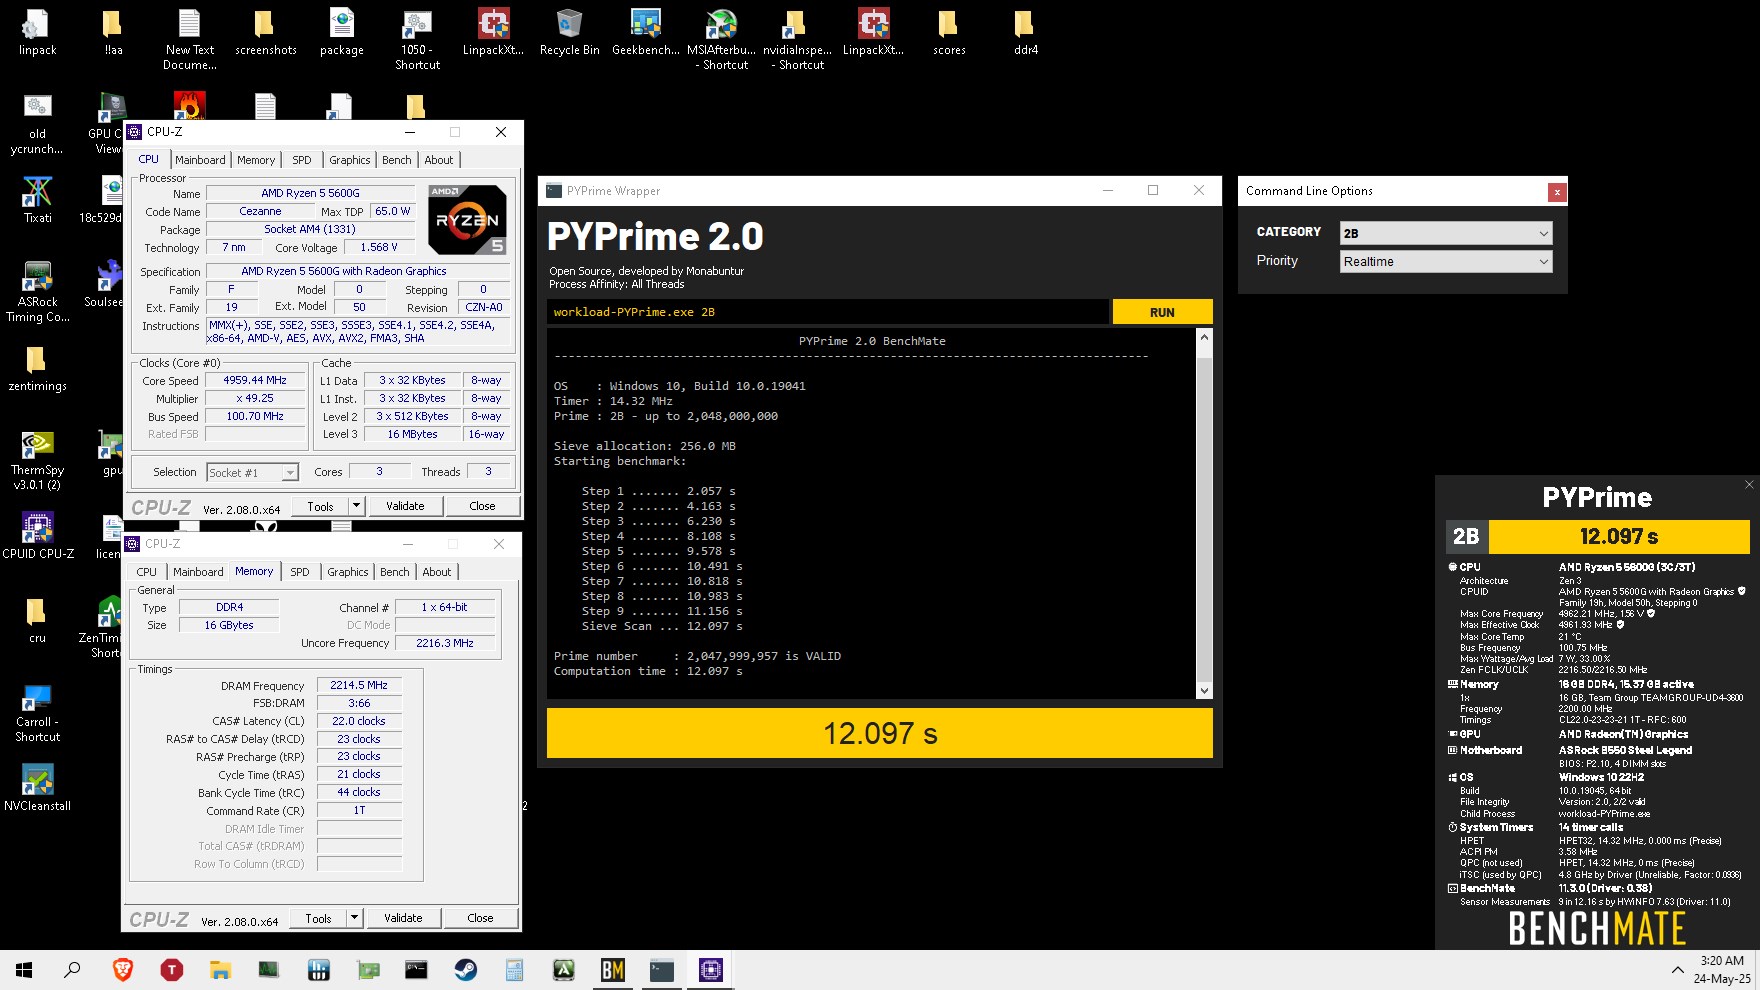Click PYPrime output scrollbar down arrow
Screen dimensions: 1760x990
tap(1204, 690)
